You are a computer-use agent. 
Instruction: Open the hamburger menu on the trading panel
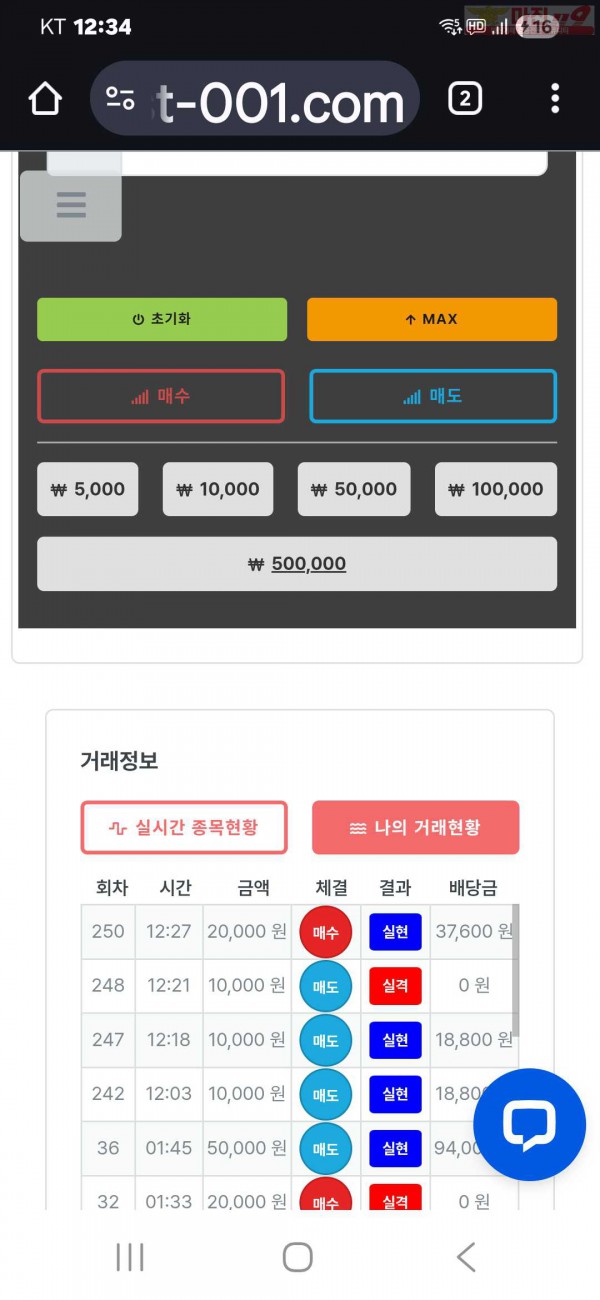(x=70, y=205)
